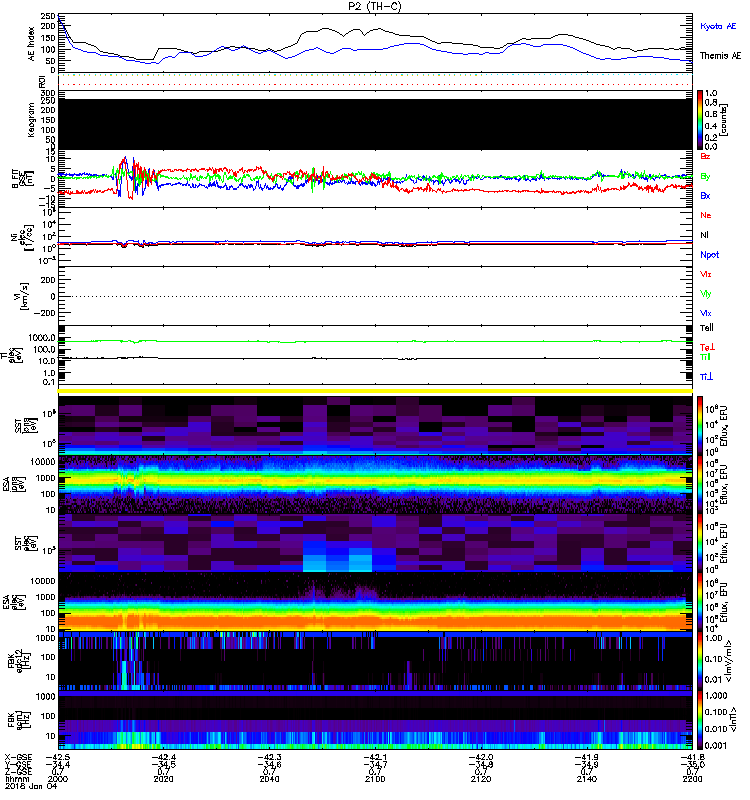The image size is (750, 800).
Task: Click the X-GSE value -42.3
Action: click(x=269, y=757)
